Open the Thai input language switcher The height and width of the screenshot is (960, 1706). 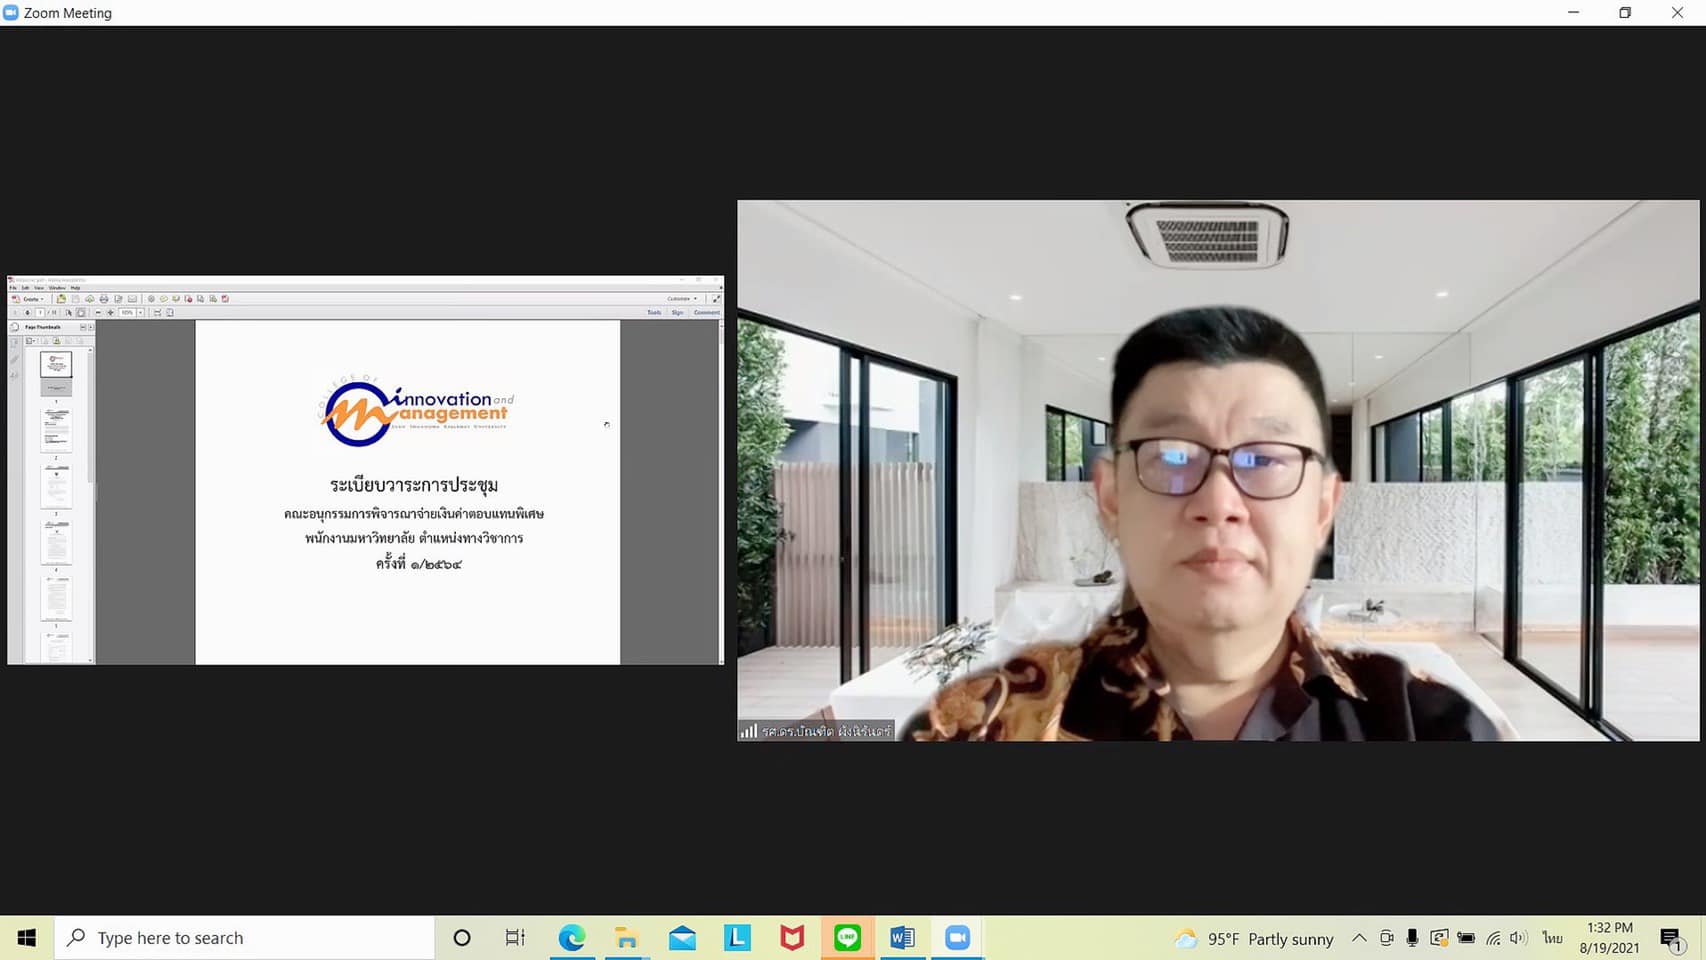tap(1551, 938)
